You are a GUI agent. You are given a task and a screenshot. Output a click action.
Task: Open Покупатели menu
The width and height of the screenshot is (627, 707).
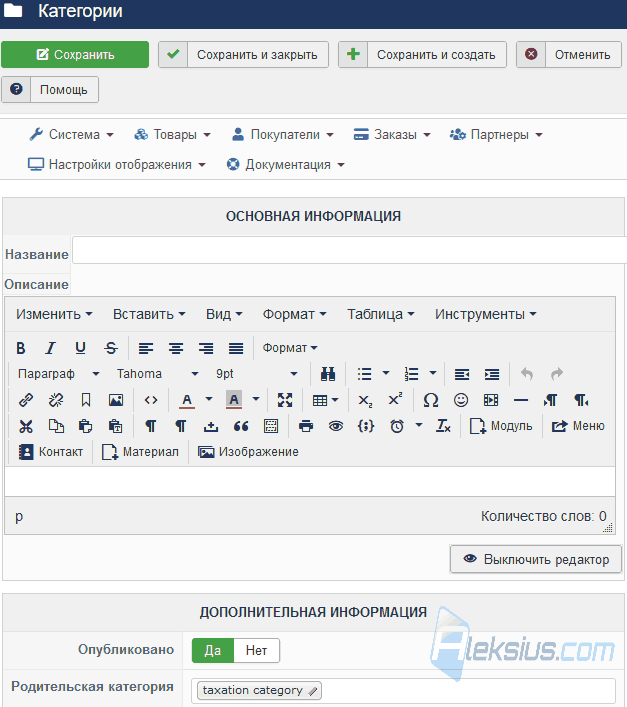[x=283, y=134]
